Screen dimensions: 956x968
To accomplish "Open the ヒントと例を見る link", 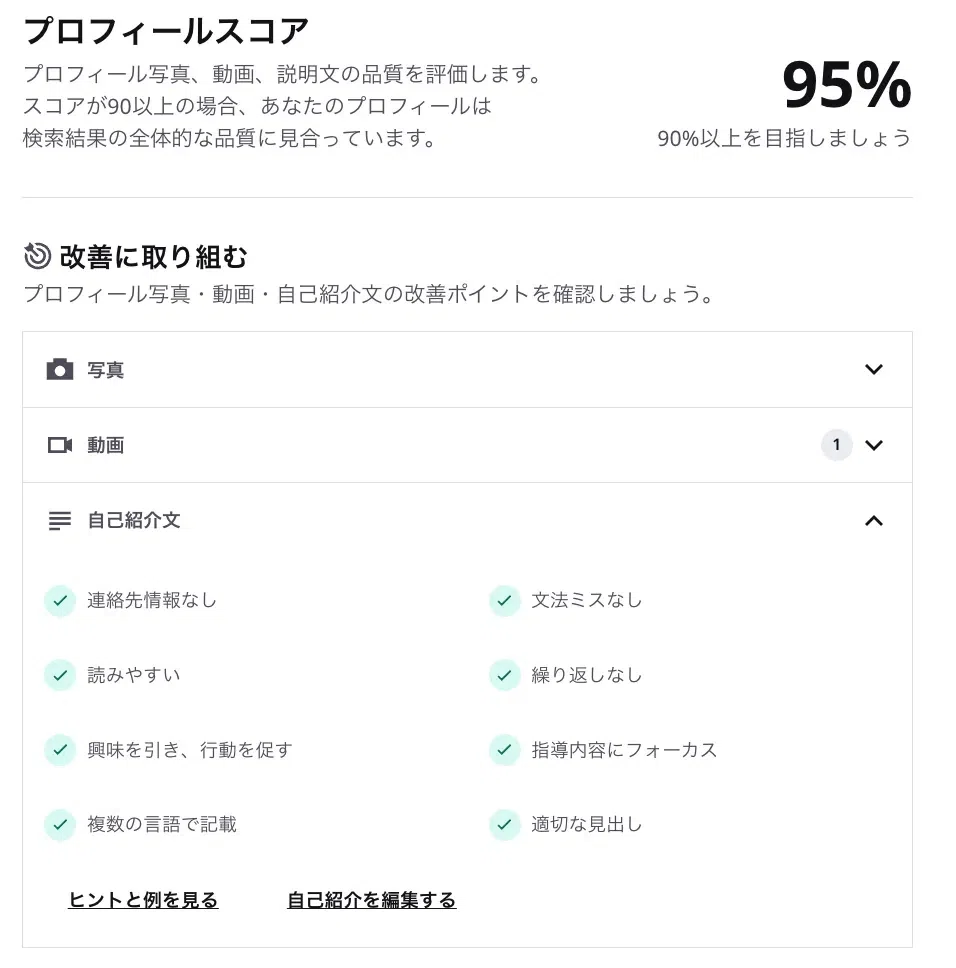I will click(143, 899).
